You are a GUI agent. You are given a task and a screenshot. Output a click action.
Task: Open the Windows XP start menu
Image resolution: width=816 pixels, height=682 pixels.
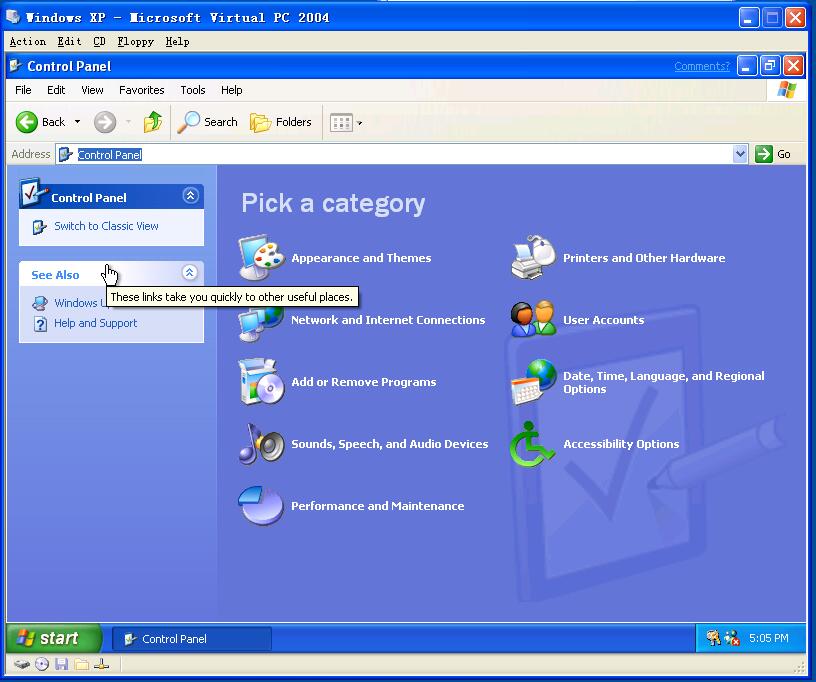click(54, 638)
